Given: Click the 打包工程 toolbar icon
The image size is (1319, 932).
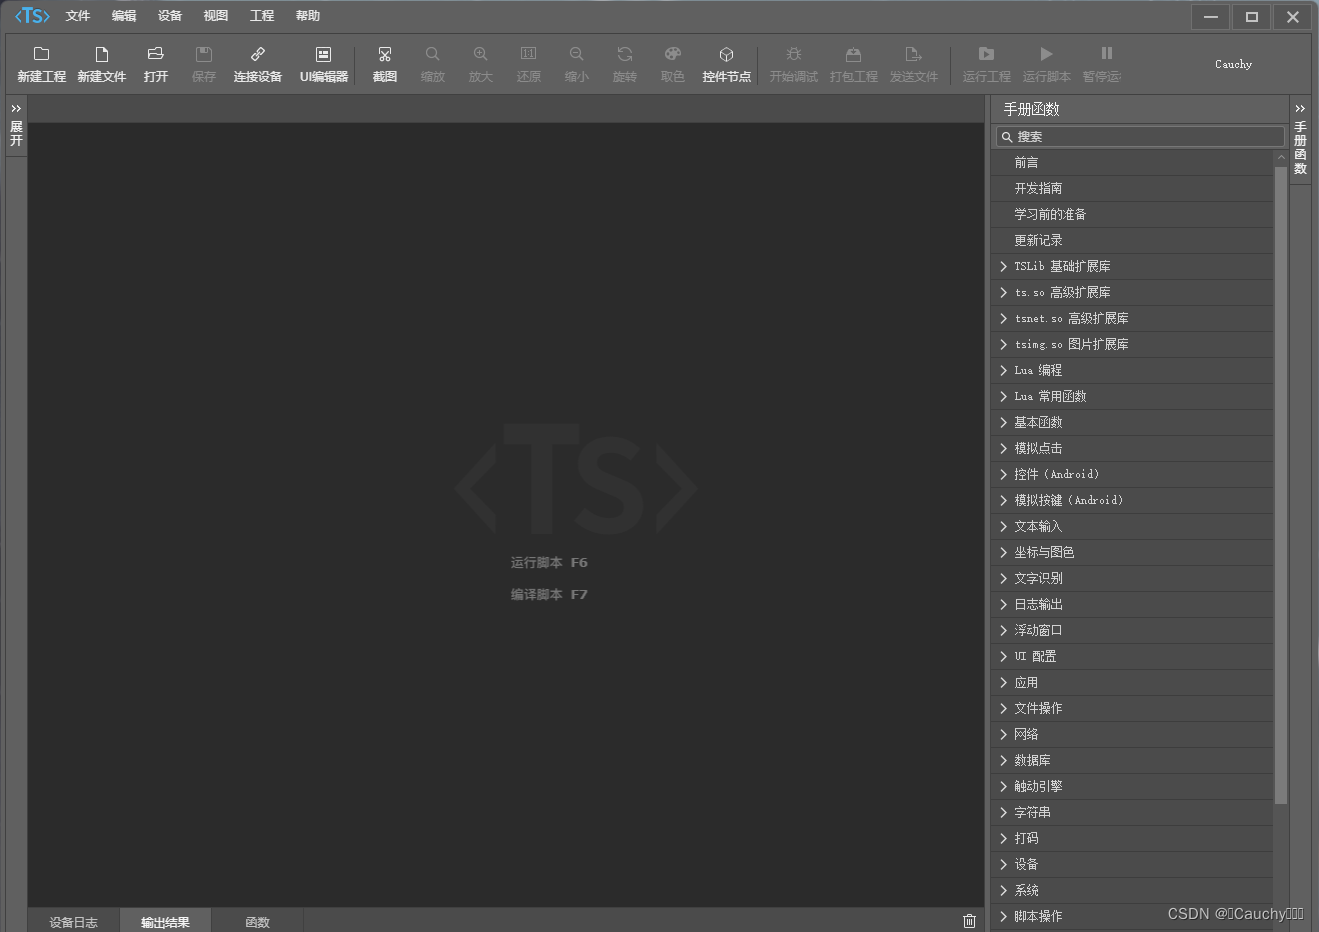Looking at the screenshot, I should tap(853, 54).
